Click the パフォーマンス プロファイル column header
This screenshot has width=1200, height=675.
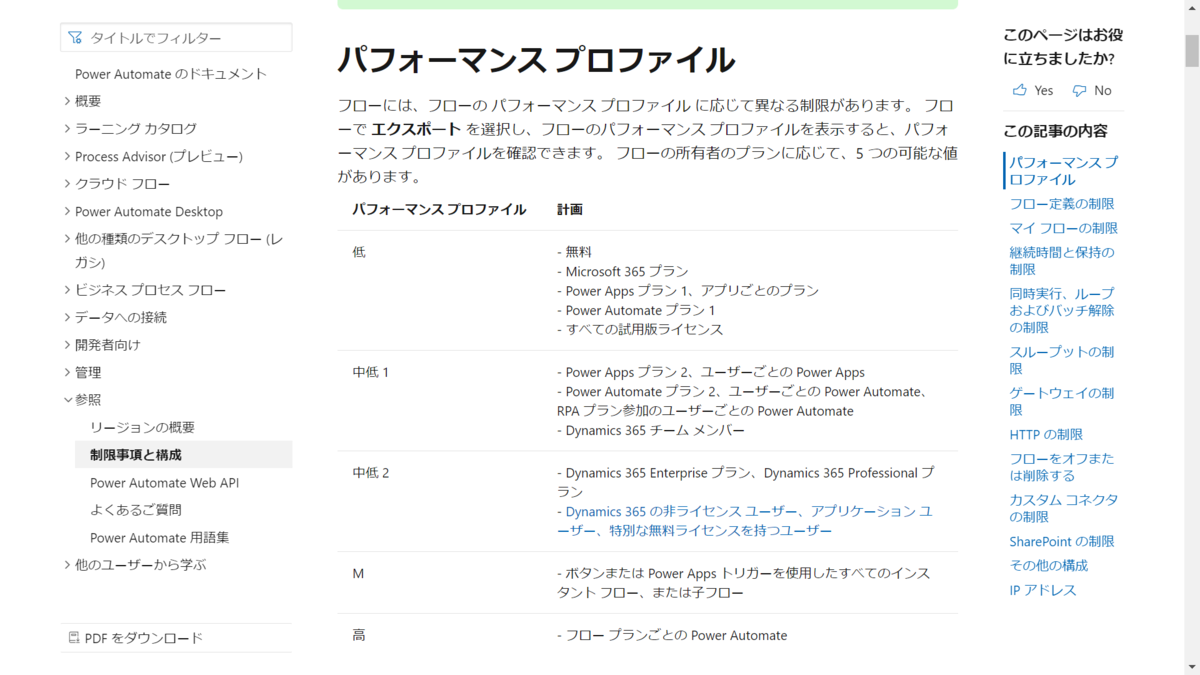click(x=439, y=210)
